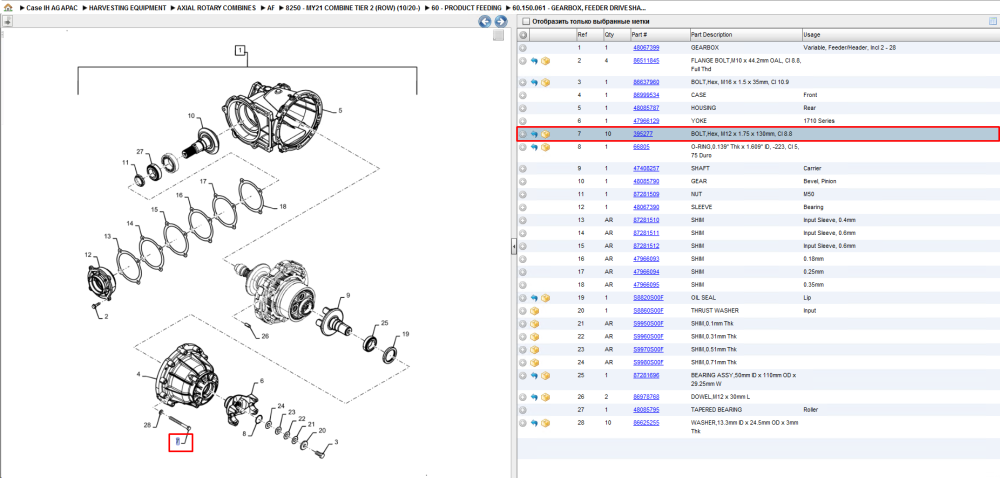Click callout 19 near the oil seal
The height and width of the screenshot is (478, 1000).
pyautogui.click(x=405, y=334)
